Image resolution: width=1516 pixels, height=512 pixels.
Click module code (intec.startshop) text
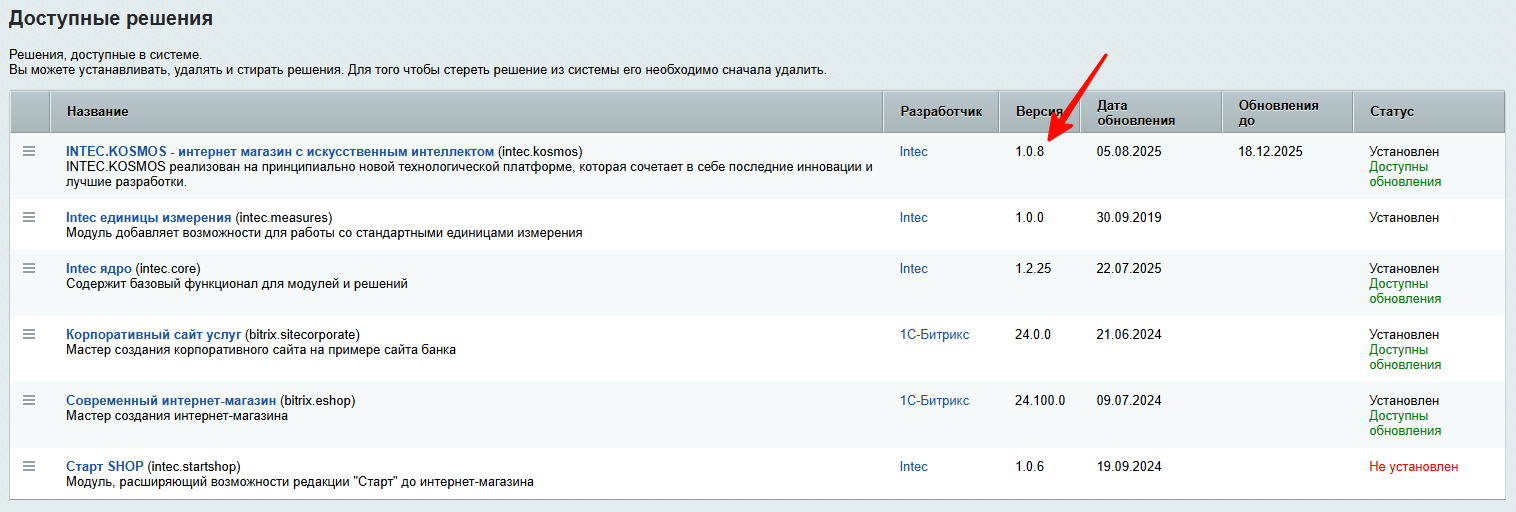pos(194,467)
